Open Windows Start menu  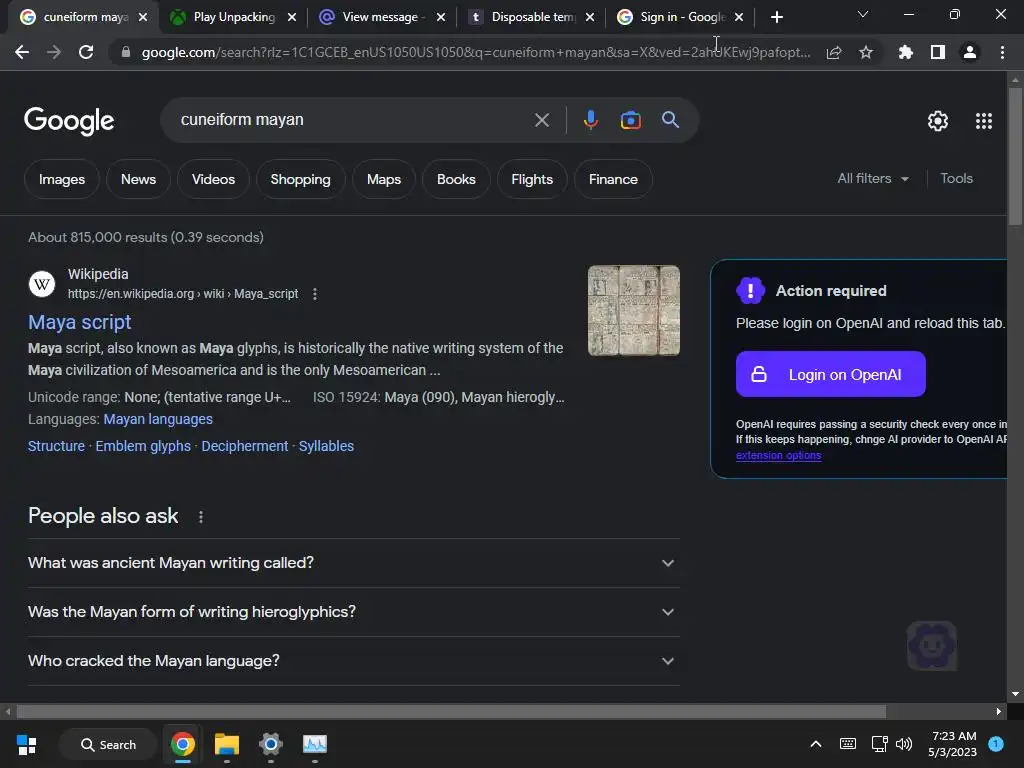pyautogui.click(x=27, y=744)
